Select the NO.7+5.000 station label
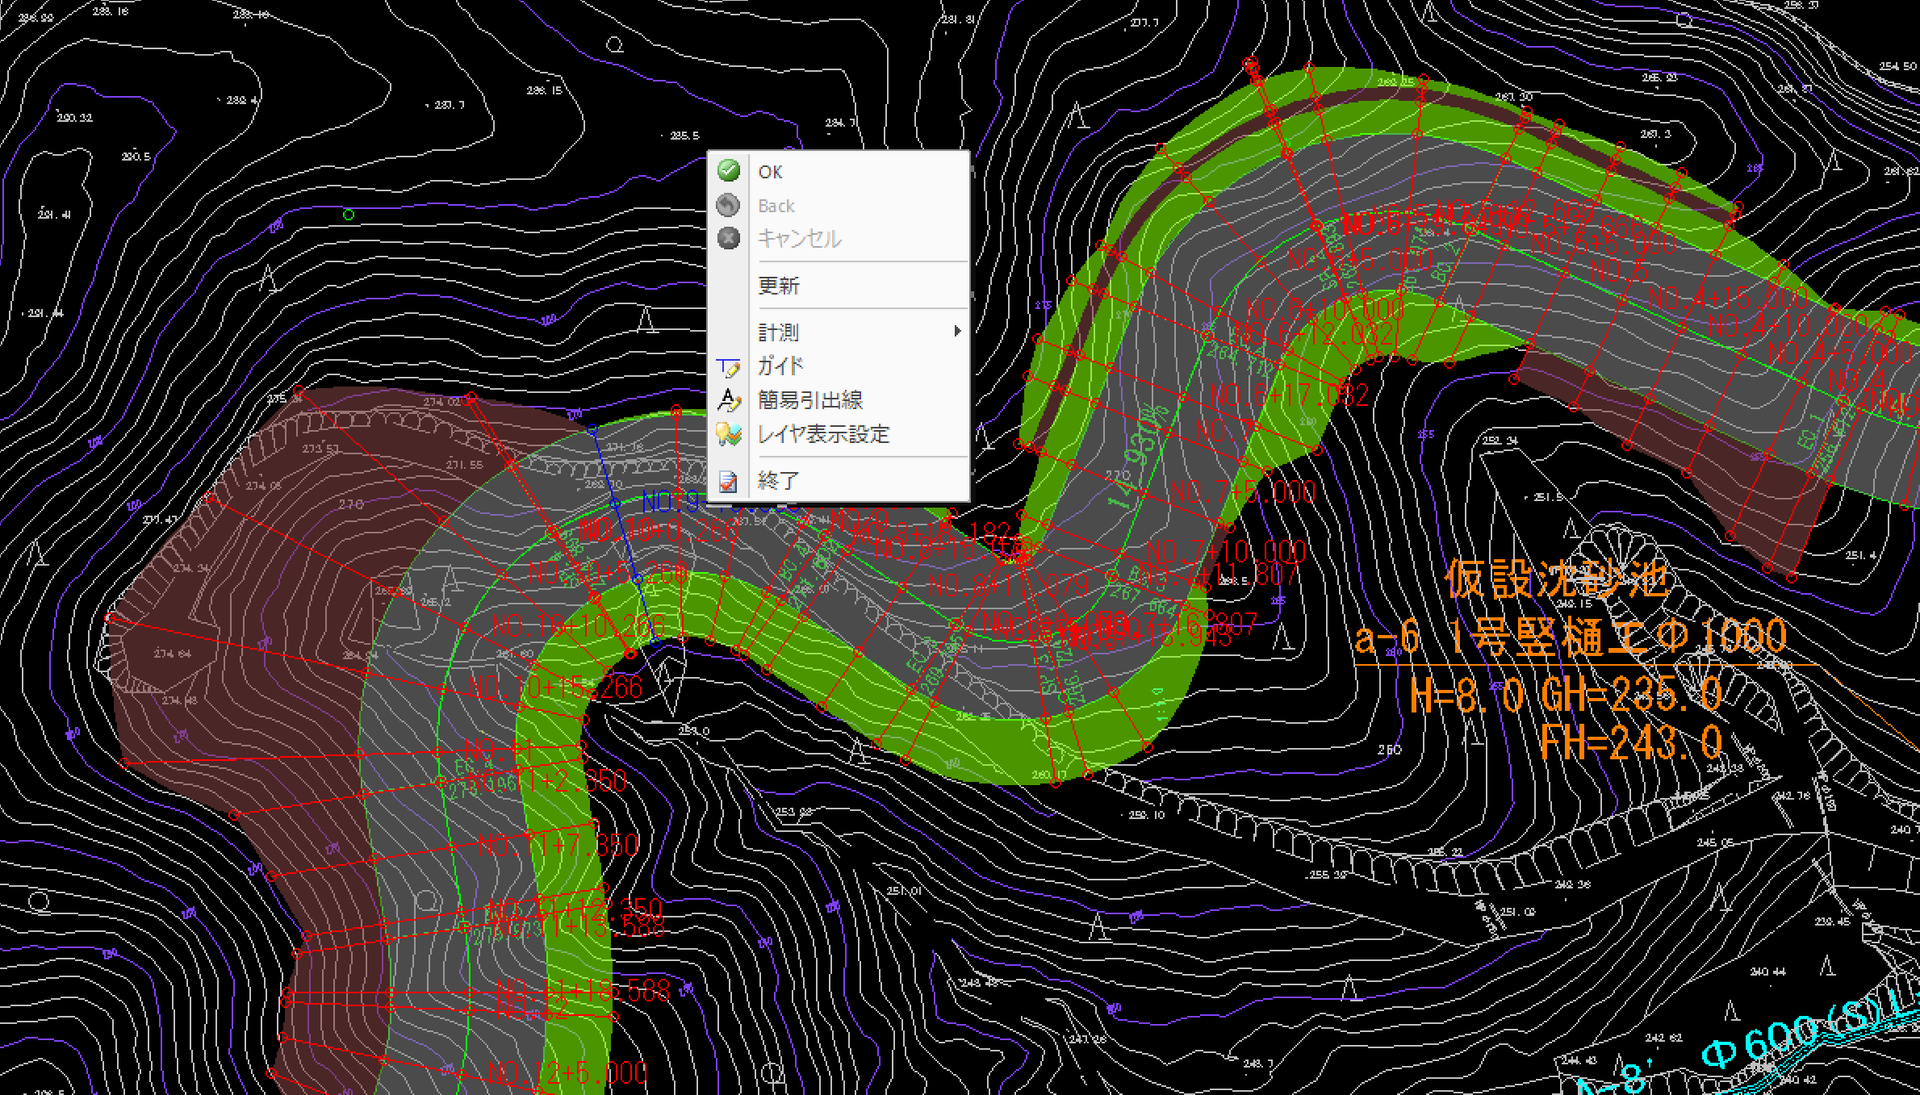The image size is (1920, 1095). (1243, 492)
